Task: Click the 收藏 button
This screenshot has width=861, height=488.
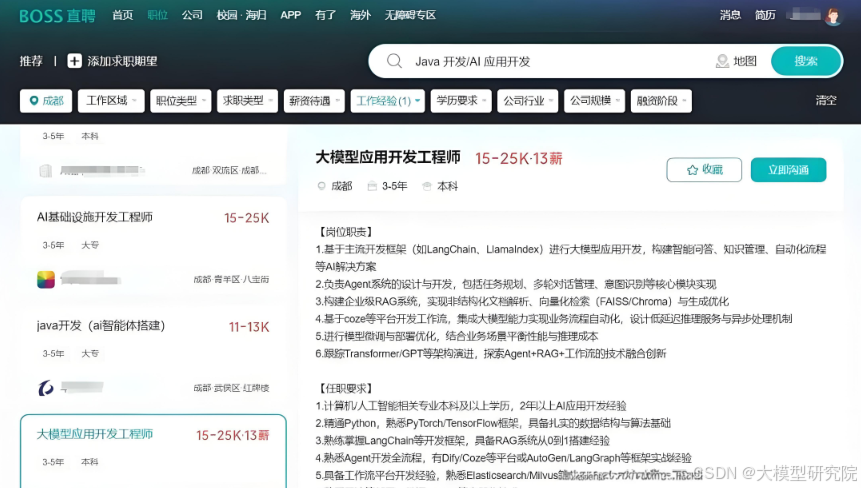Action: 704,170
